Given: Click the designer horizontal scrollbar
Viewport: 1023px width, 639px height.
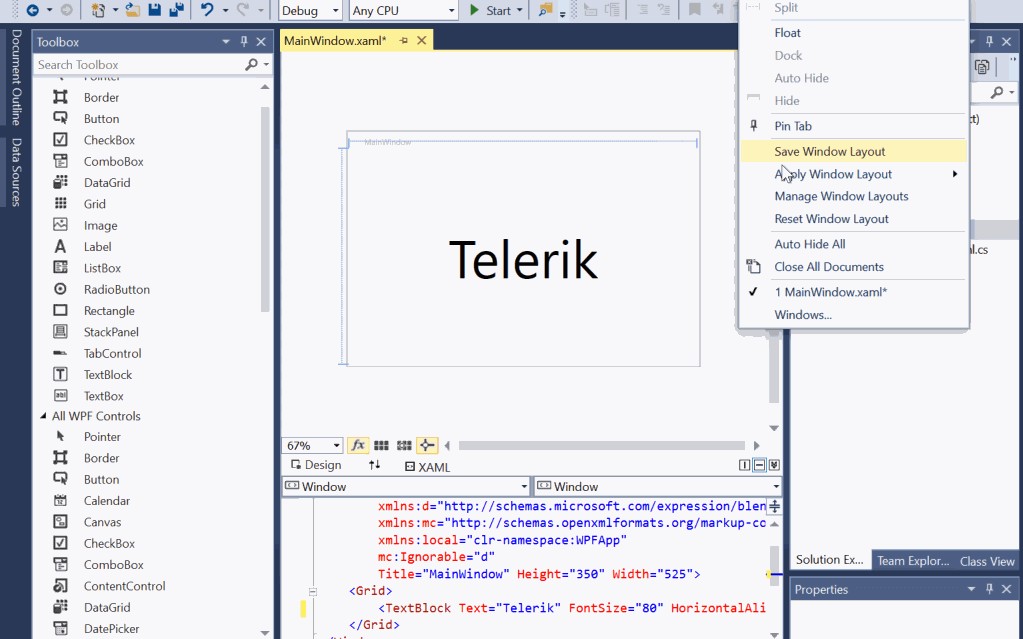Looking at the screenshot, I should click(x=600, y=445).
